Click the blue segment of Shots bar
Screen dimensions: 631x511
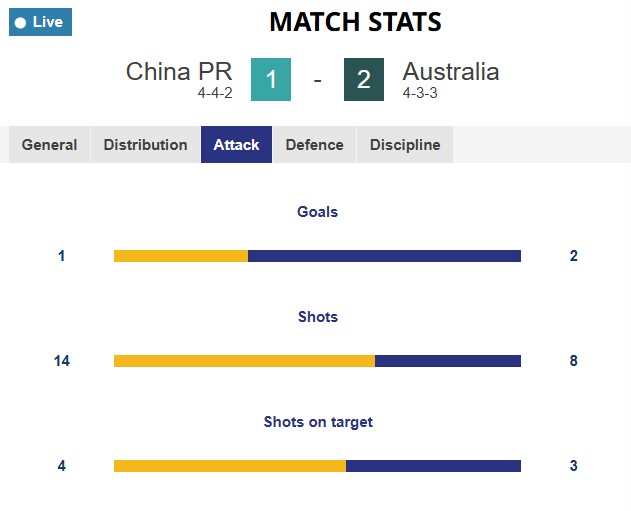pos(448,361)
